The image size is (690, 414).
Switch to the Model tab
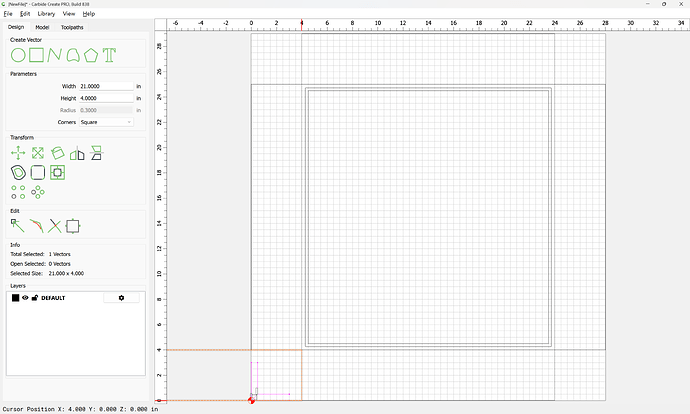tap(42, 27)
